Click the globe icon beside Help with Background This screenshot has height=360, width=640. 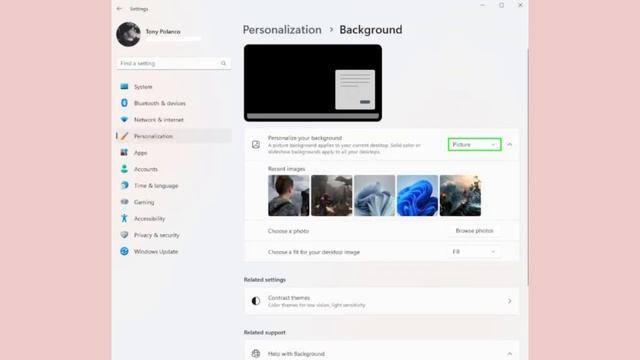pyautogui.click(x=256, y=353)
